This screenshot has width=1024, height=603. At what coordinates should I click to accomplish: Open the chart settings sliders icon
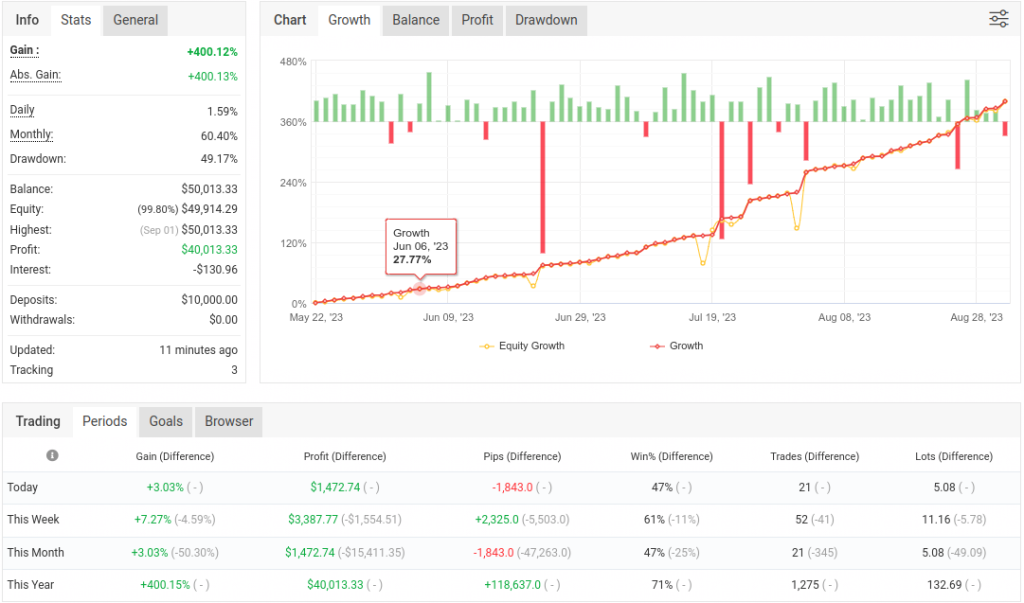(x=999, y=19)
